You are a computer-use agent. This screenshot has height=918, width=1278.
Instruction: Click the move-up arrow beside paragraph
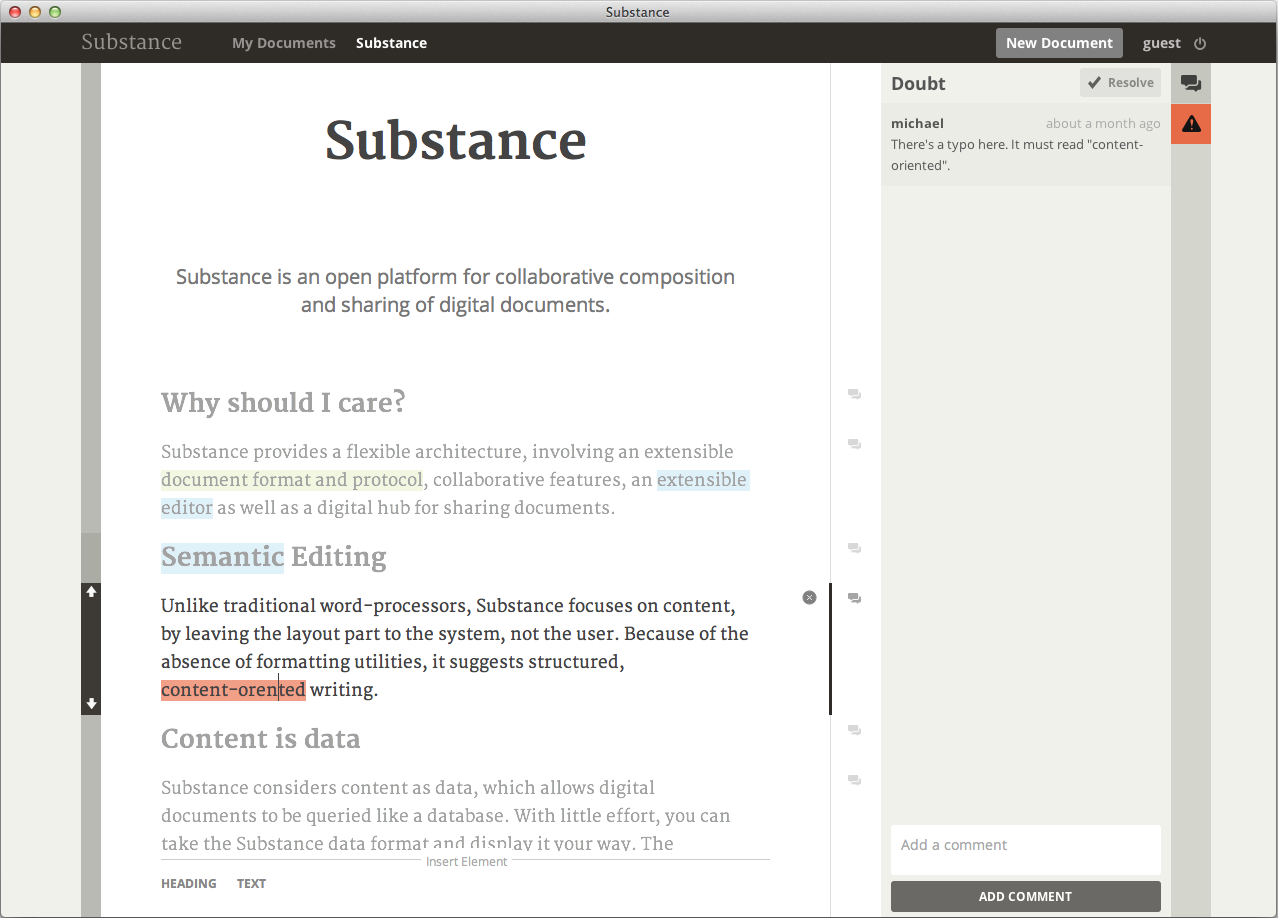[x=91, y=592]
